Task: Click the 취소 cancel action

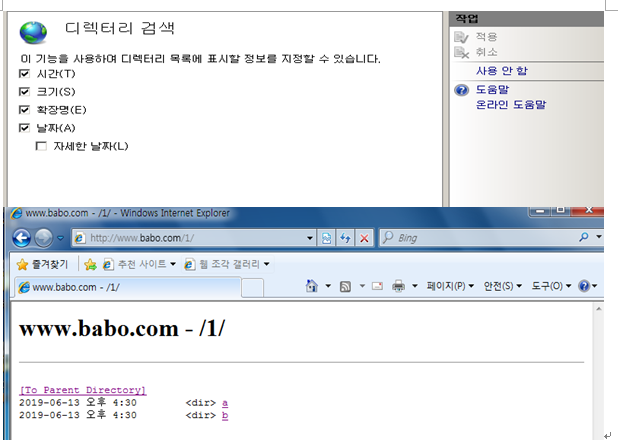Action: 486,52
